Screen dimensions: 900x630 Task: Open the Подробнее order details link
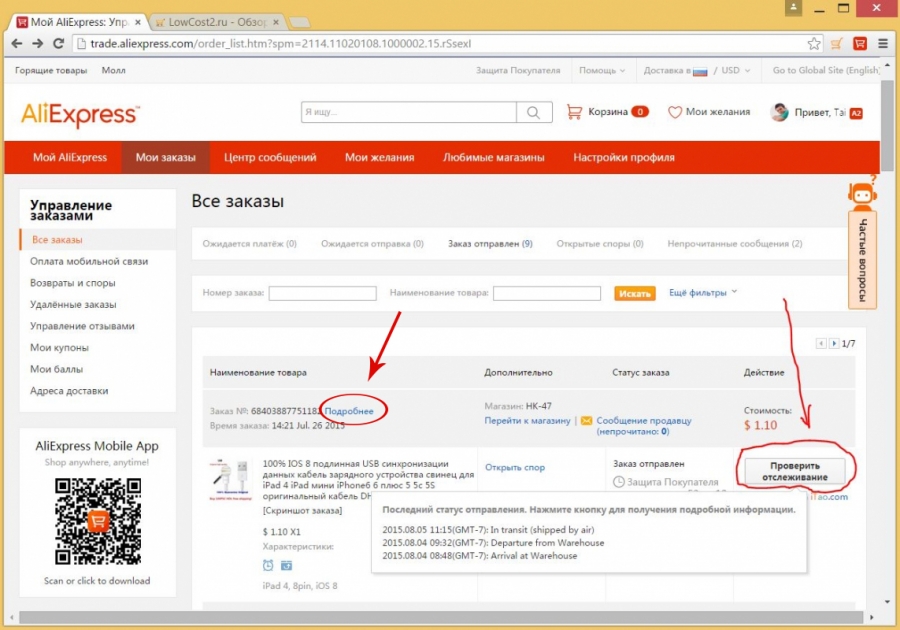point(349,411)
